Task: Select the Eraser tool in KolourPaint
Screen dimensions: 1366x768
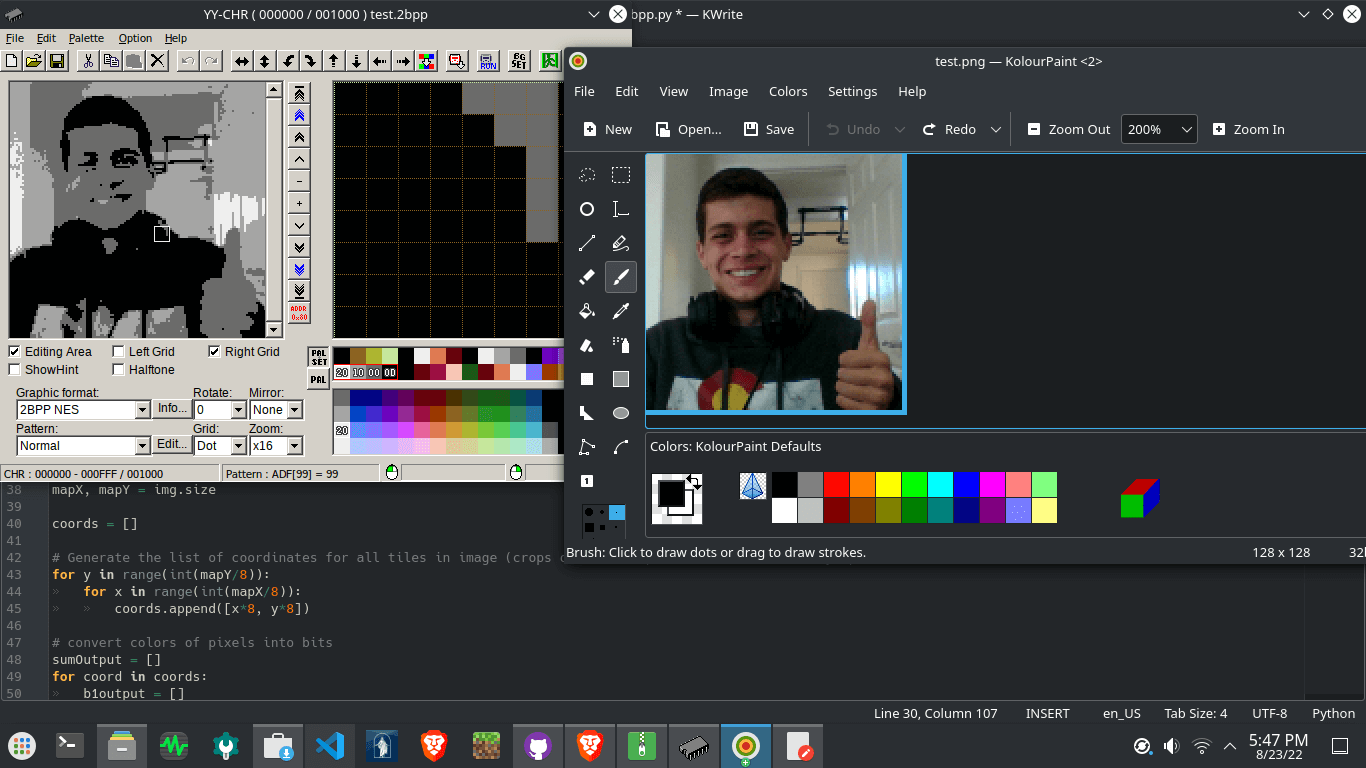Action: click(x=587, y=277)
